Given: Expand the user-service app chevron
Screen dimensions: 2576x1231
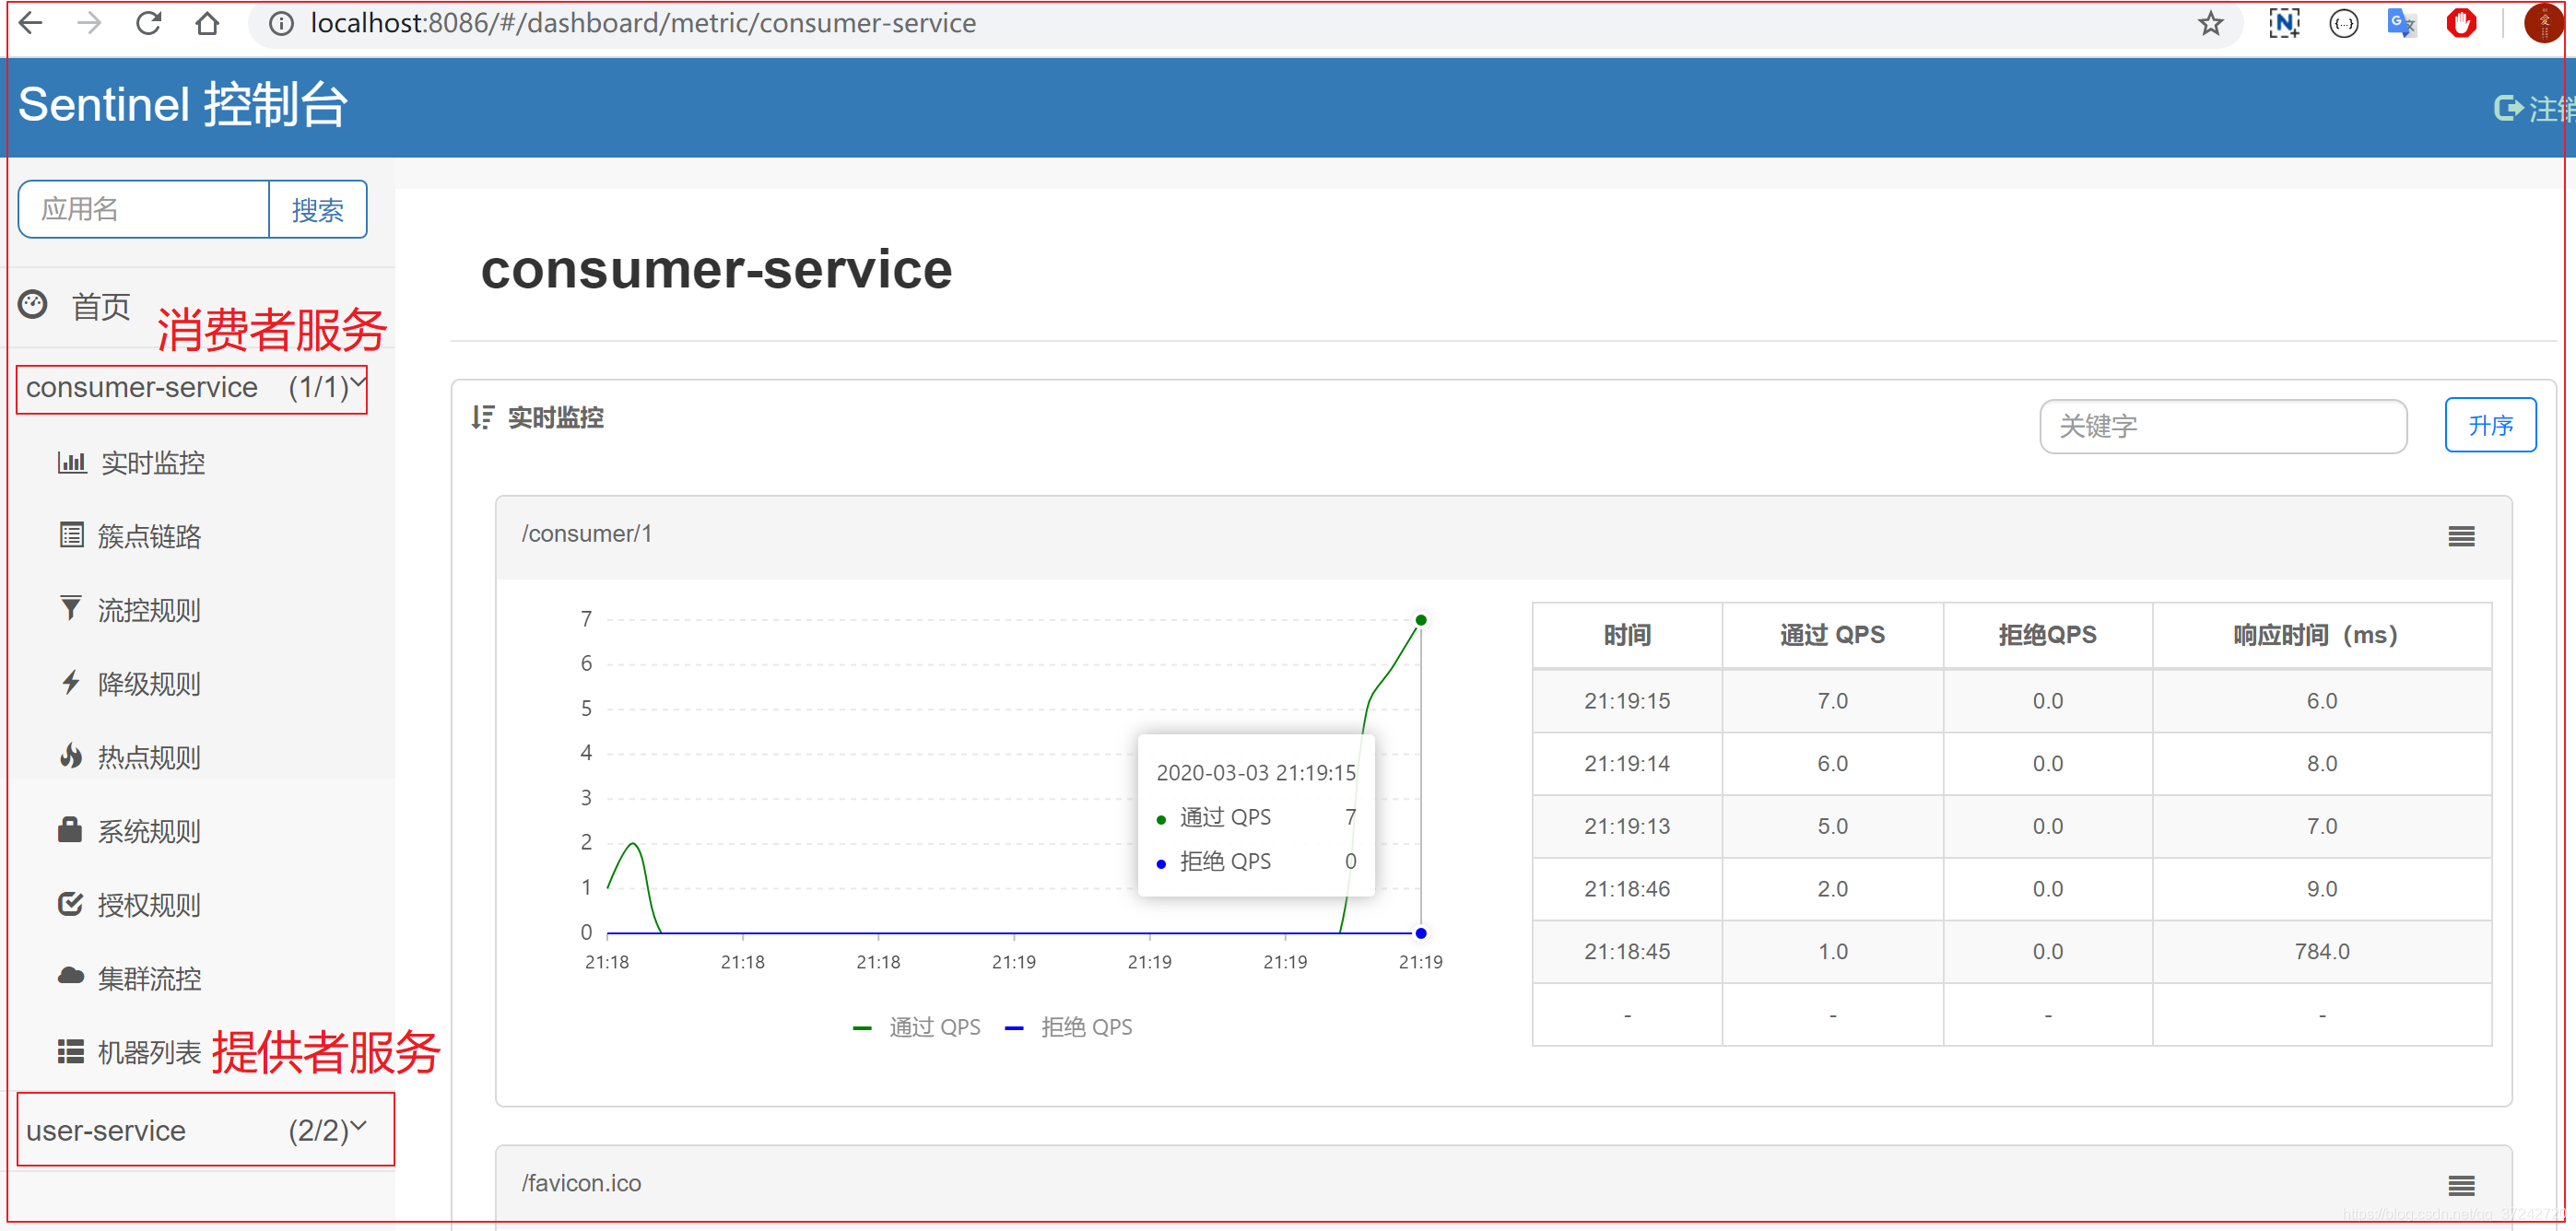Looking at the screenshot, I should click(x=358, y=1125).
